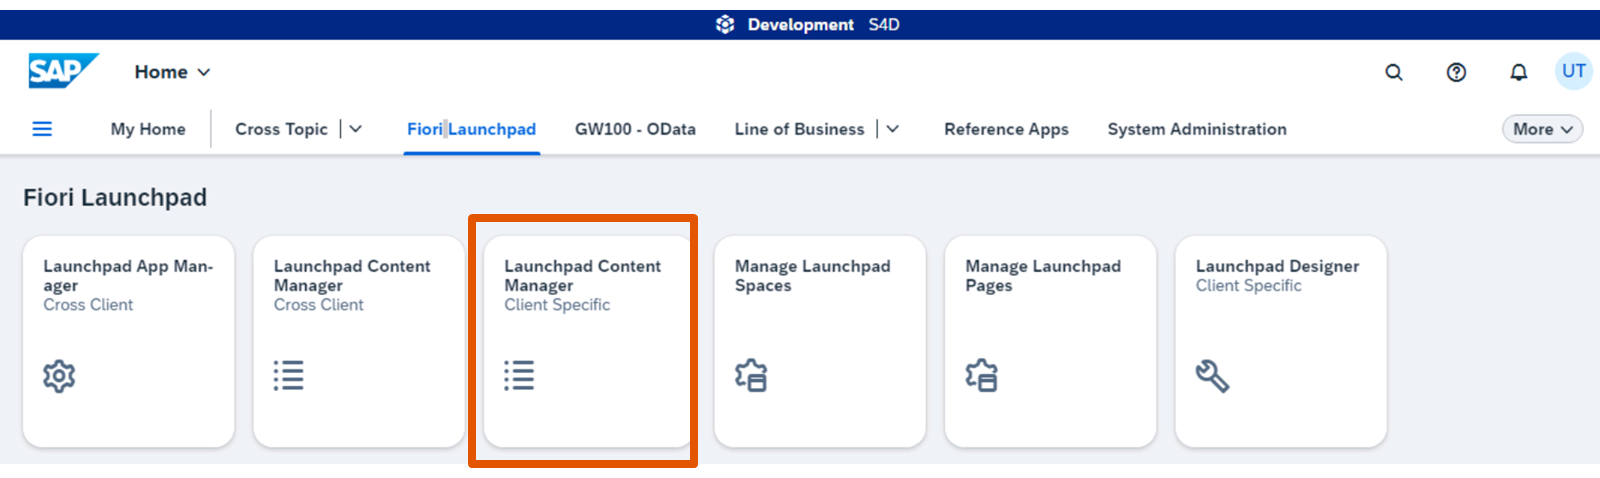Expand the Line of Business chevron
The image size is (1600, 478).
click(893, 129)
